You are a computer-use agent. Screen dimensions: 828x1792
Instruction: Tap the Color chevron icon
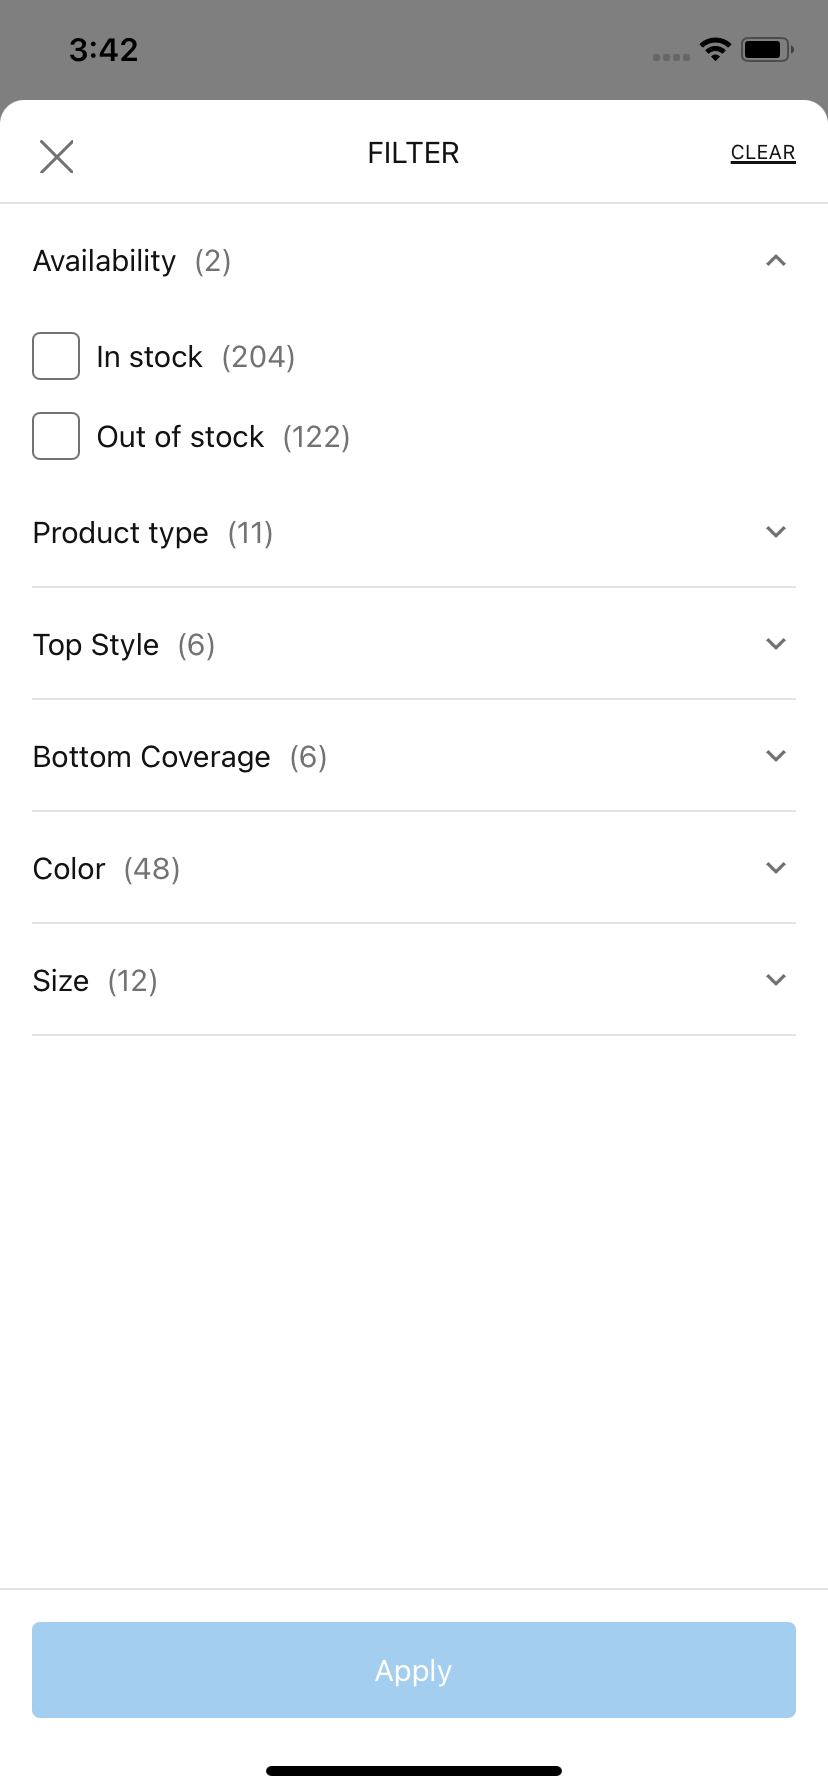click(775, 868)
